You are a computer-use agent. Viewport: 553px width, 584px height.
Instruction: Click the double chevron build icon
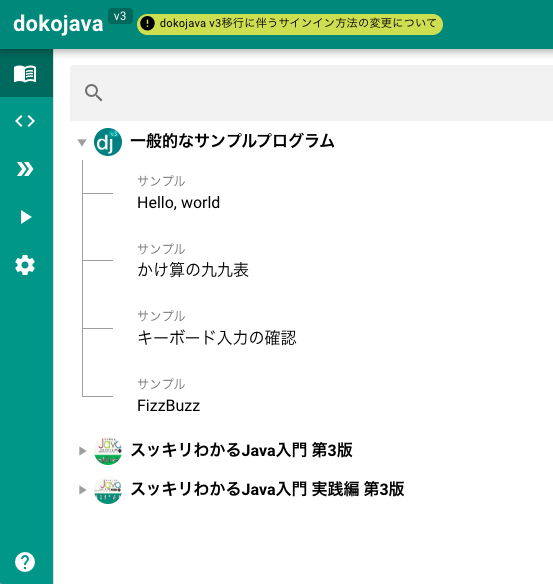pos(25,169)
